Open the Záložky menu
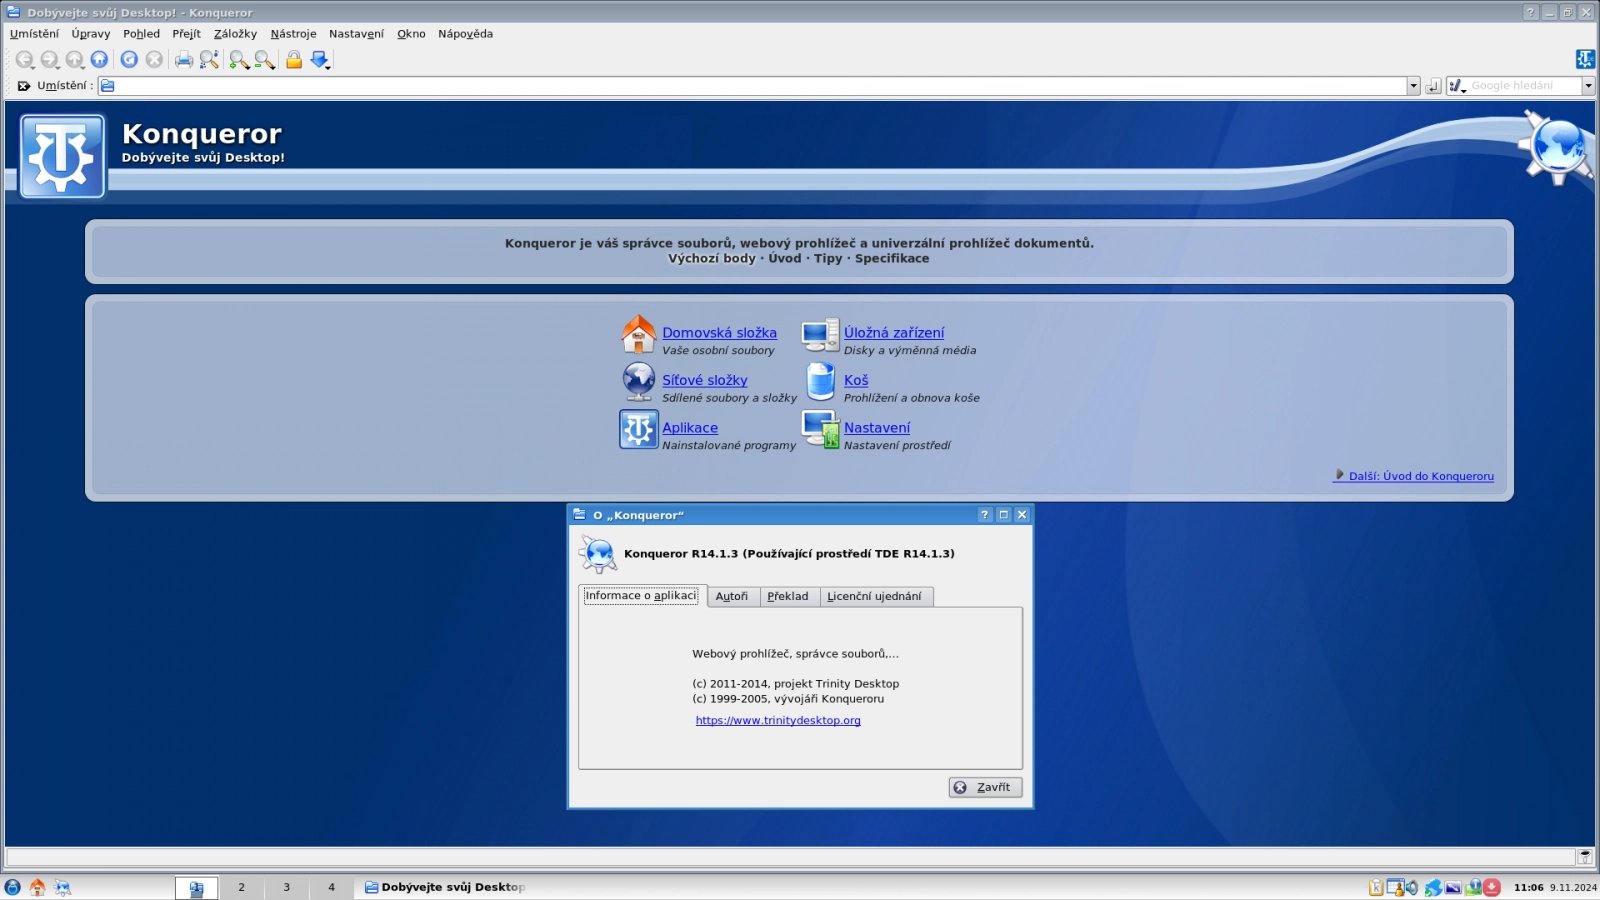1600x900 pixels. 235,34
